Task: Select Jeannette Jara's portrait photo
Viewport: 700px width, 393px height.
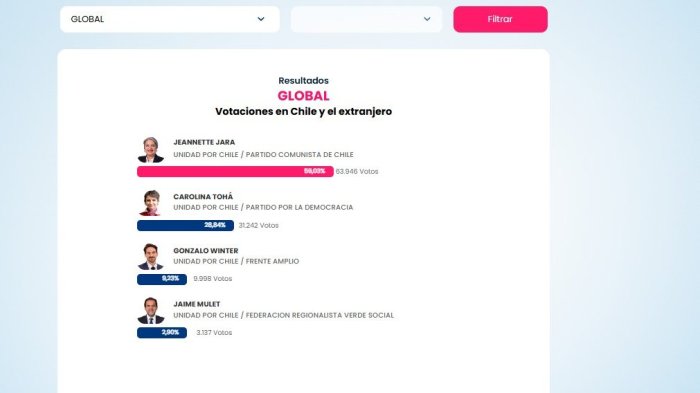Action: pos(151,150)
